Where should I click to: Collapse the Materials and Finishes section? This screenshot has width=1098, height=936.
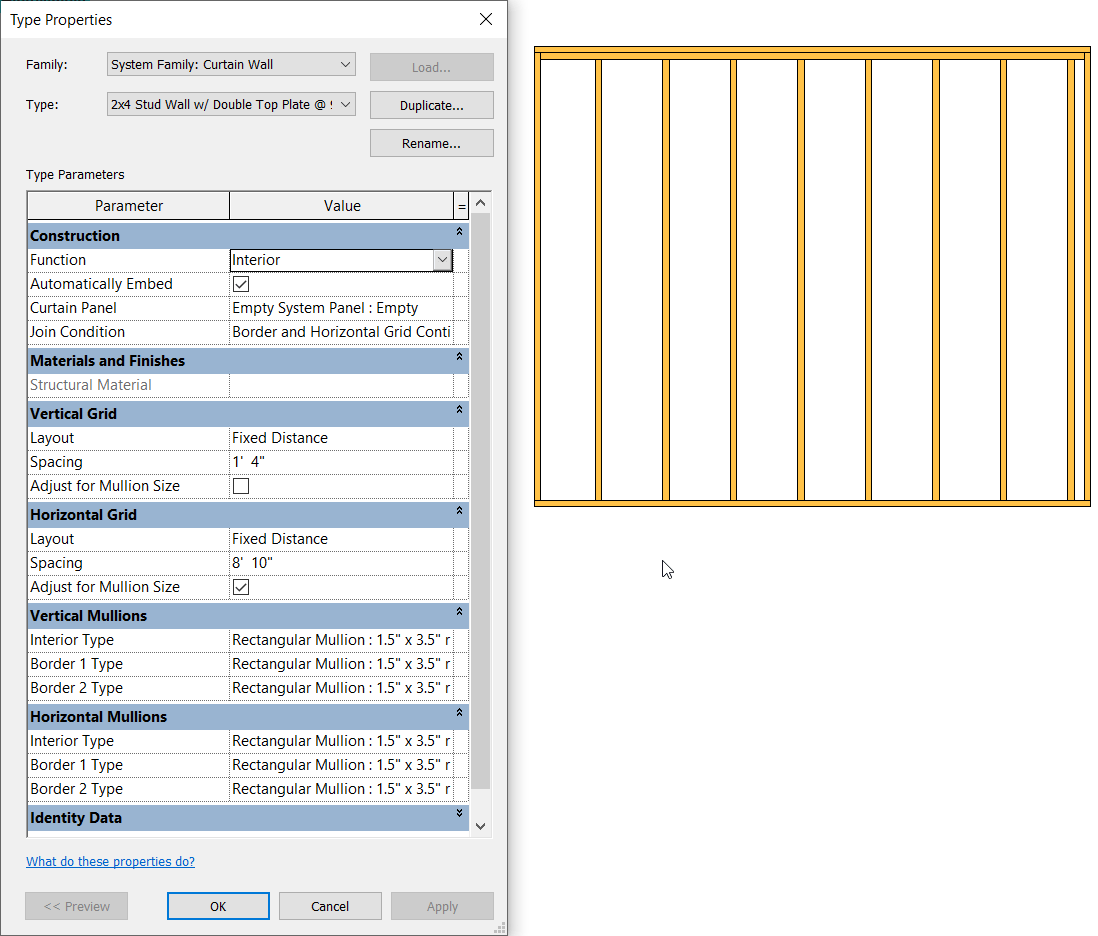click(458, 360)
